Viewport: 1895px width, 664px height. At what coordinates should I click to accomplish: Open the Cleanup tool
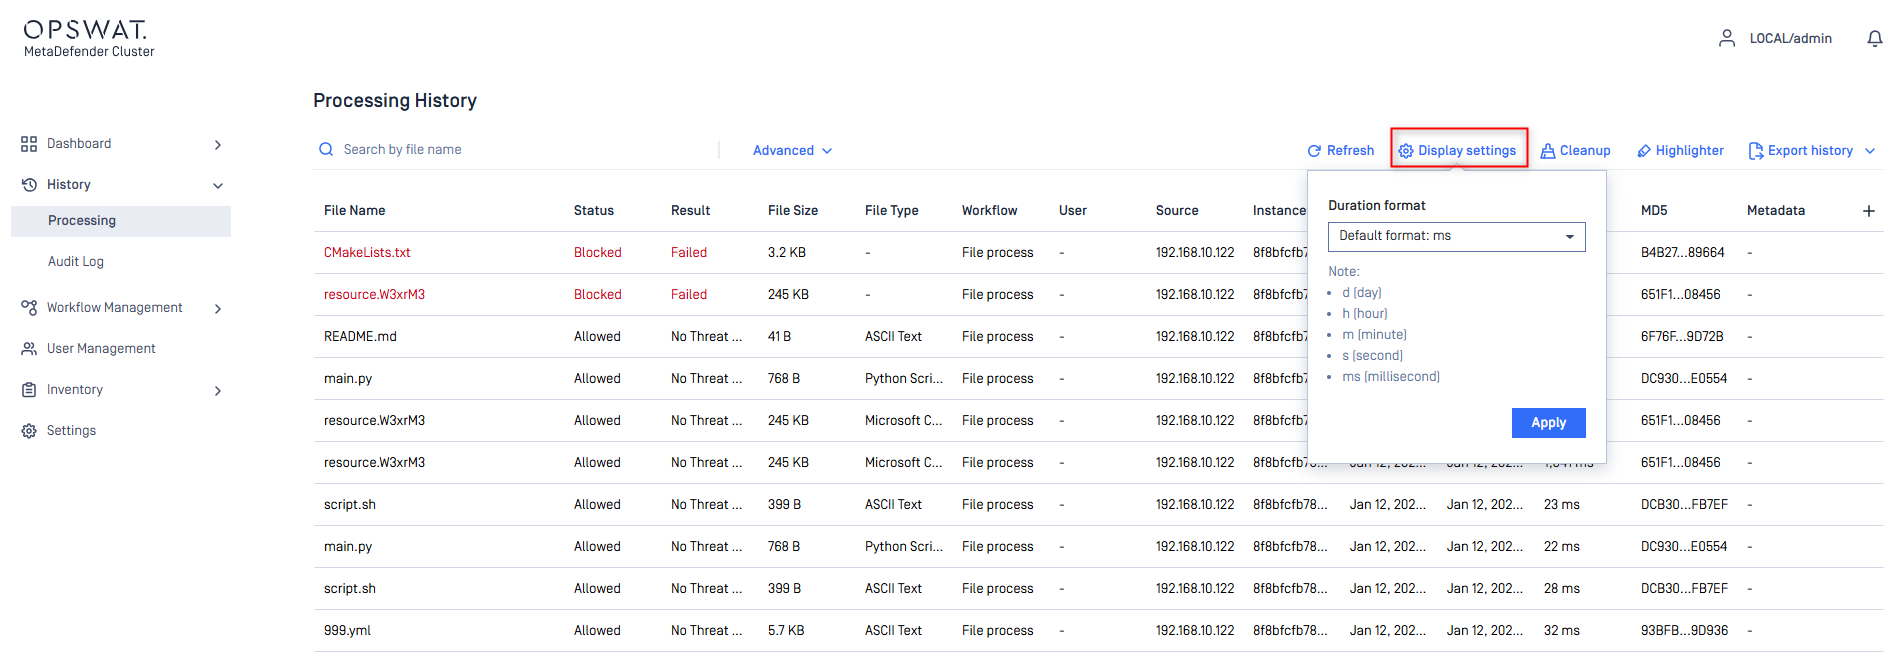(x=1575, y=151)
